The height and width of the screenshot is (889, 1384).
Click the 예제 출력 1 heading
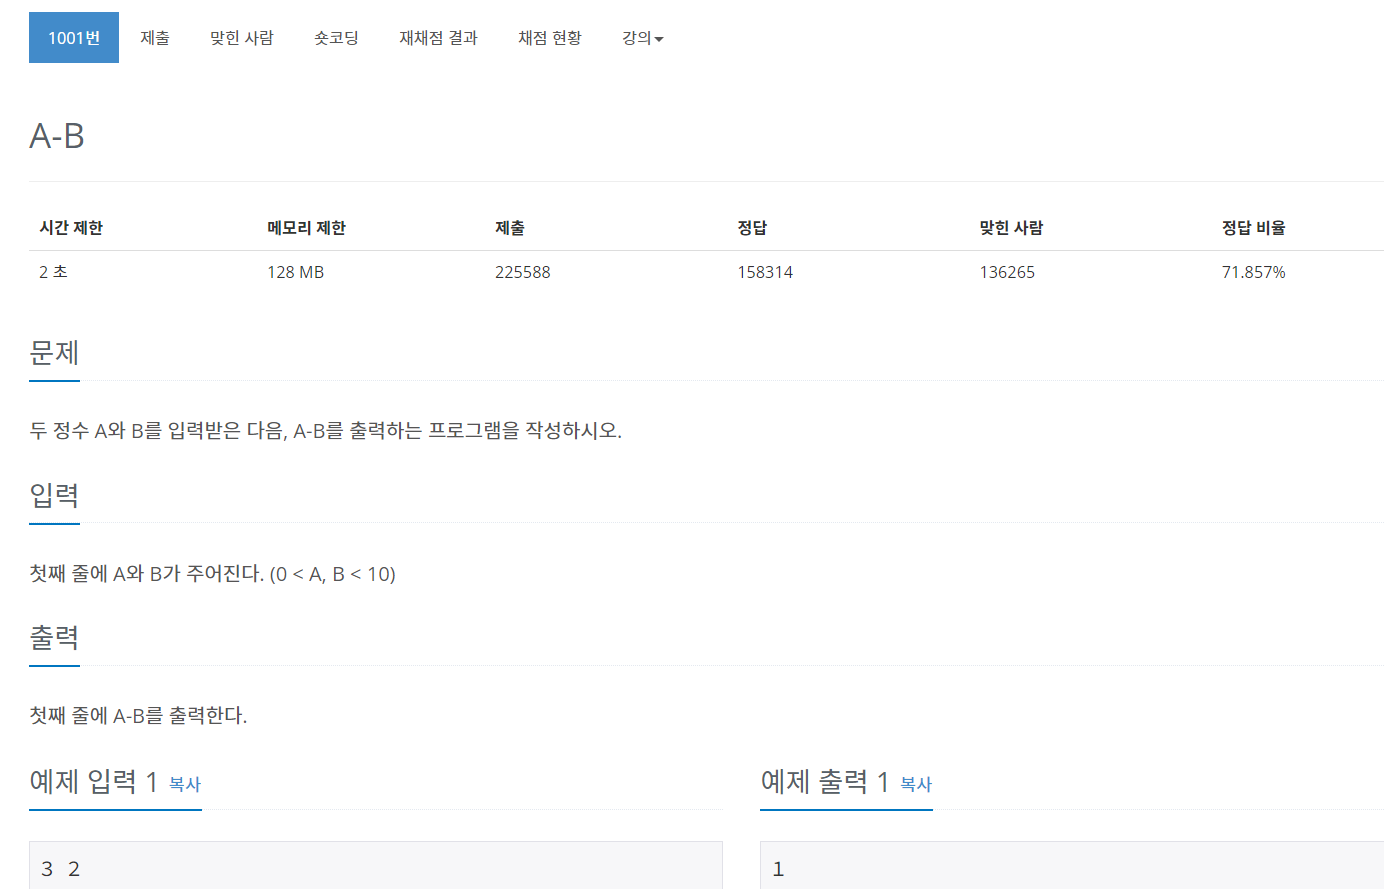tap(825, 781)
